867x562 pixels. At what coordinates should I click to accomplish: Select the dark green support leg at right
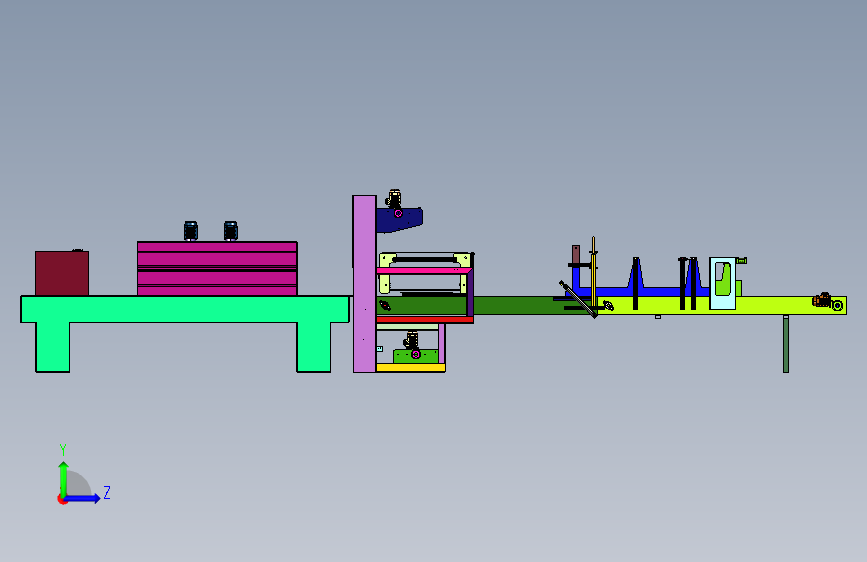coord(786,344)
